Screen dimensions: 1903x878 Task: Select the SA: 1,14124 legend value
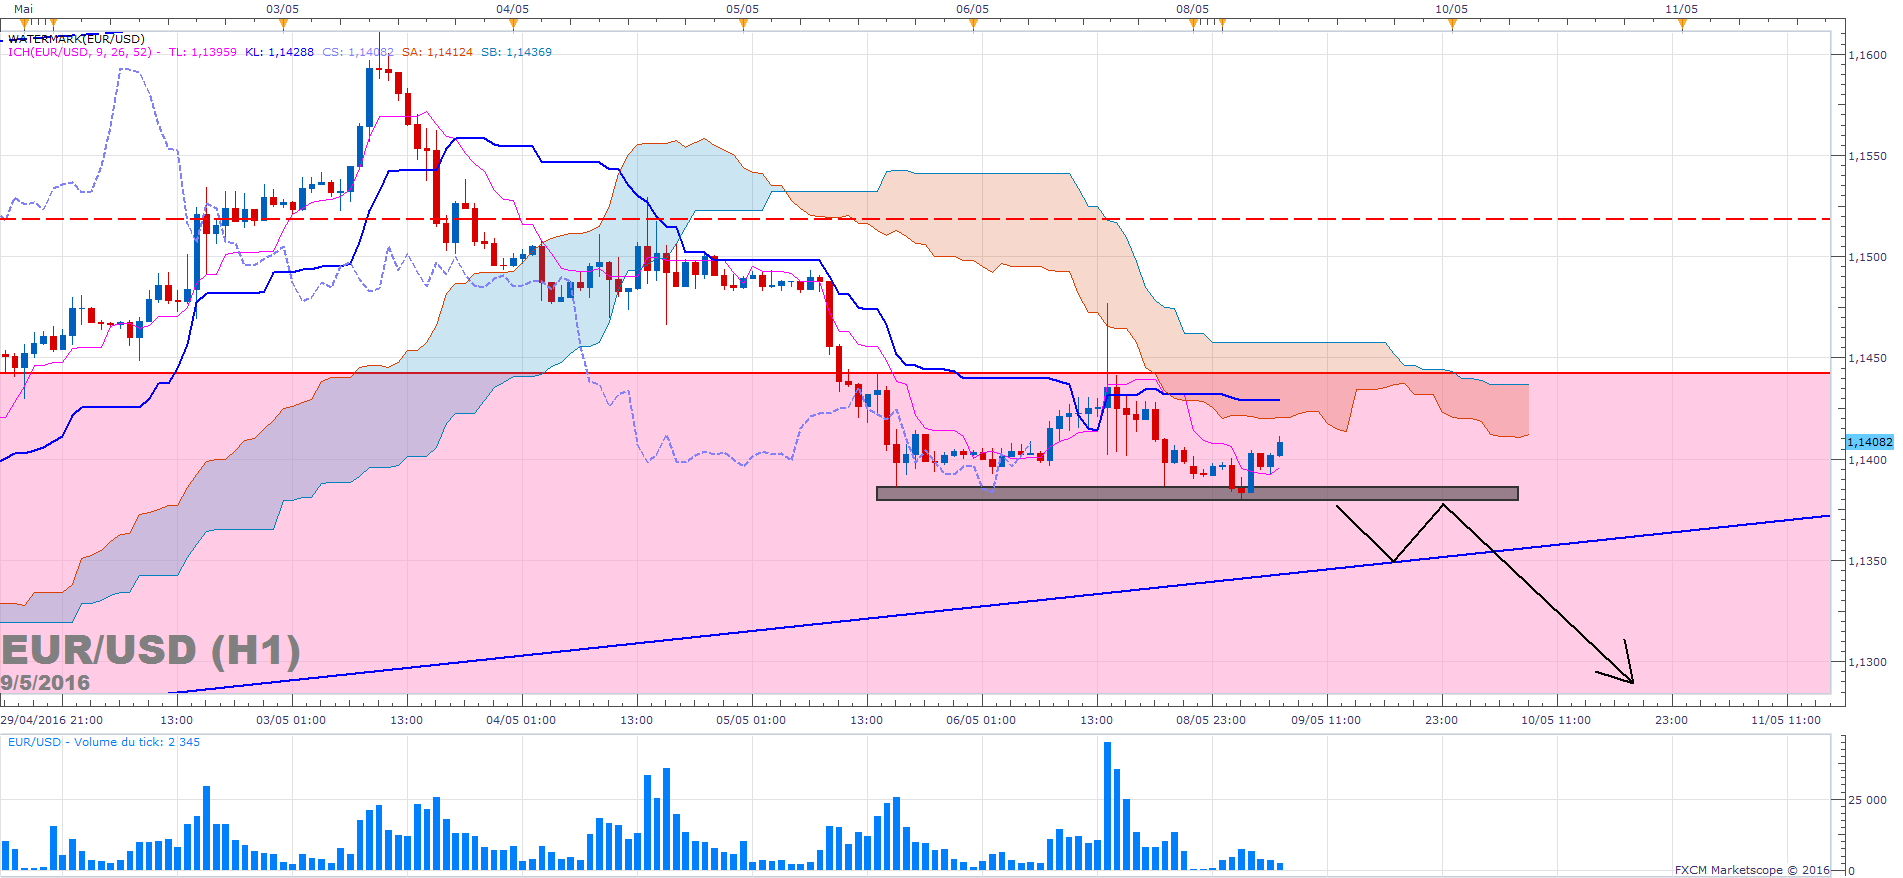click(x=437, y=52)
